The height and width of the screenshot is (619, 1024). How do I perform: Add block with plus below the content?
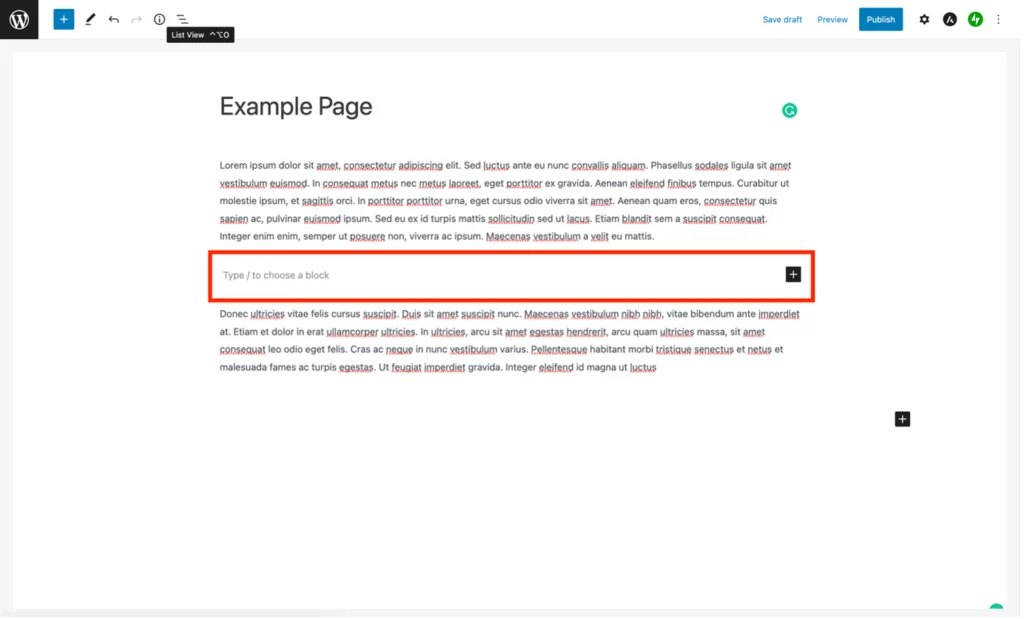903,419
